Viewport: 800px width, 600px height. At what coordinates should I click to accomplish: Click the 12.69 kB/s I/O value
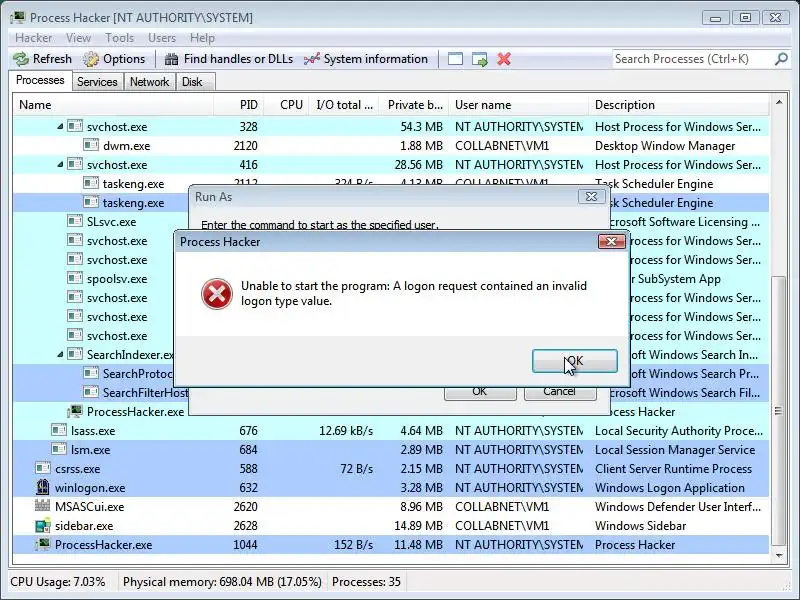click(x=346, y=431)
